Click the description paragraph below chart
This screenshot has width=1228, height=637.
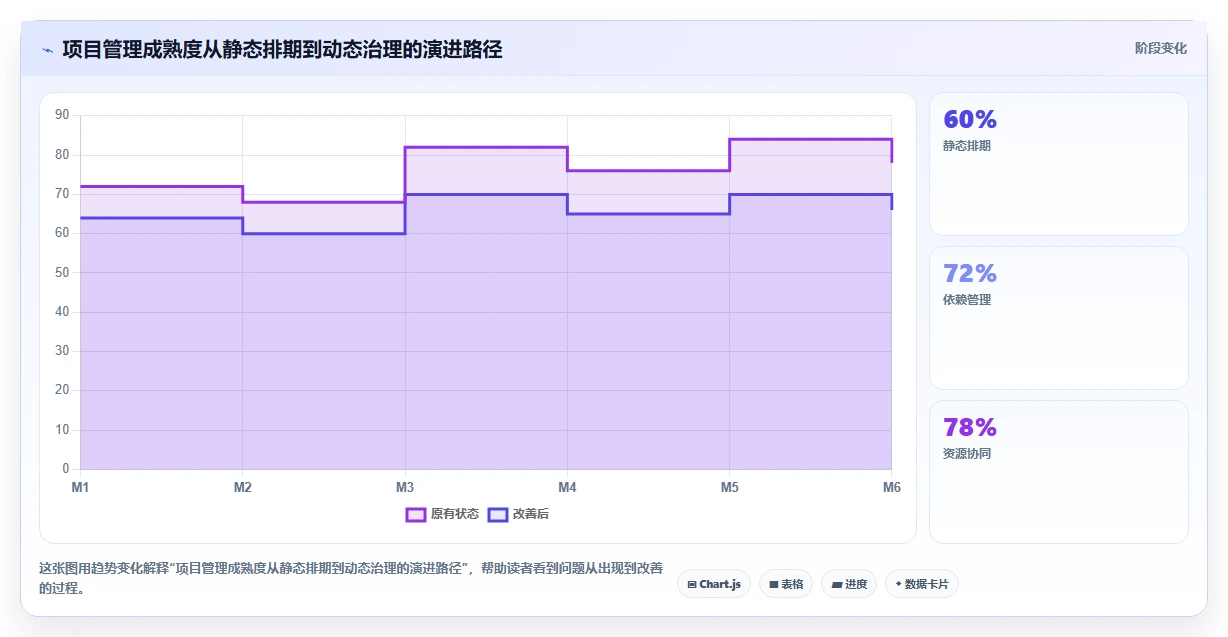tap(351, 578)
